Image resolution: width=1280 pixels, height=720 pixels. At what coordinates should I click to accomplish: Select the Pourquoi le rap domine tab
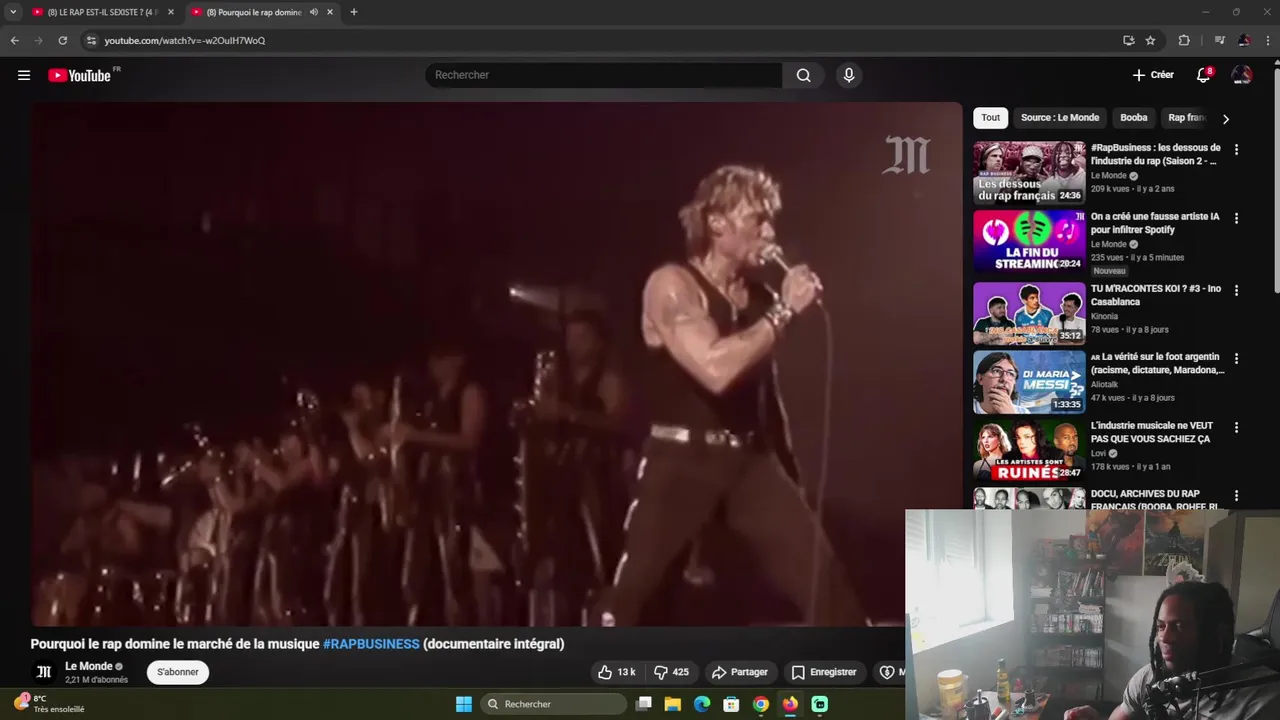262,12
